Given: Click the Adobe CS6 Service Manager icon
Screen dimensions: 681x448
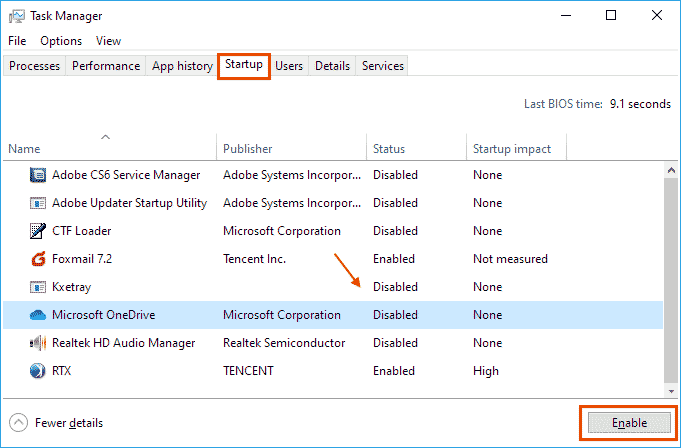Looking at the screenshot, I should point(38,175).
